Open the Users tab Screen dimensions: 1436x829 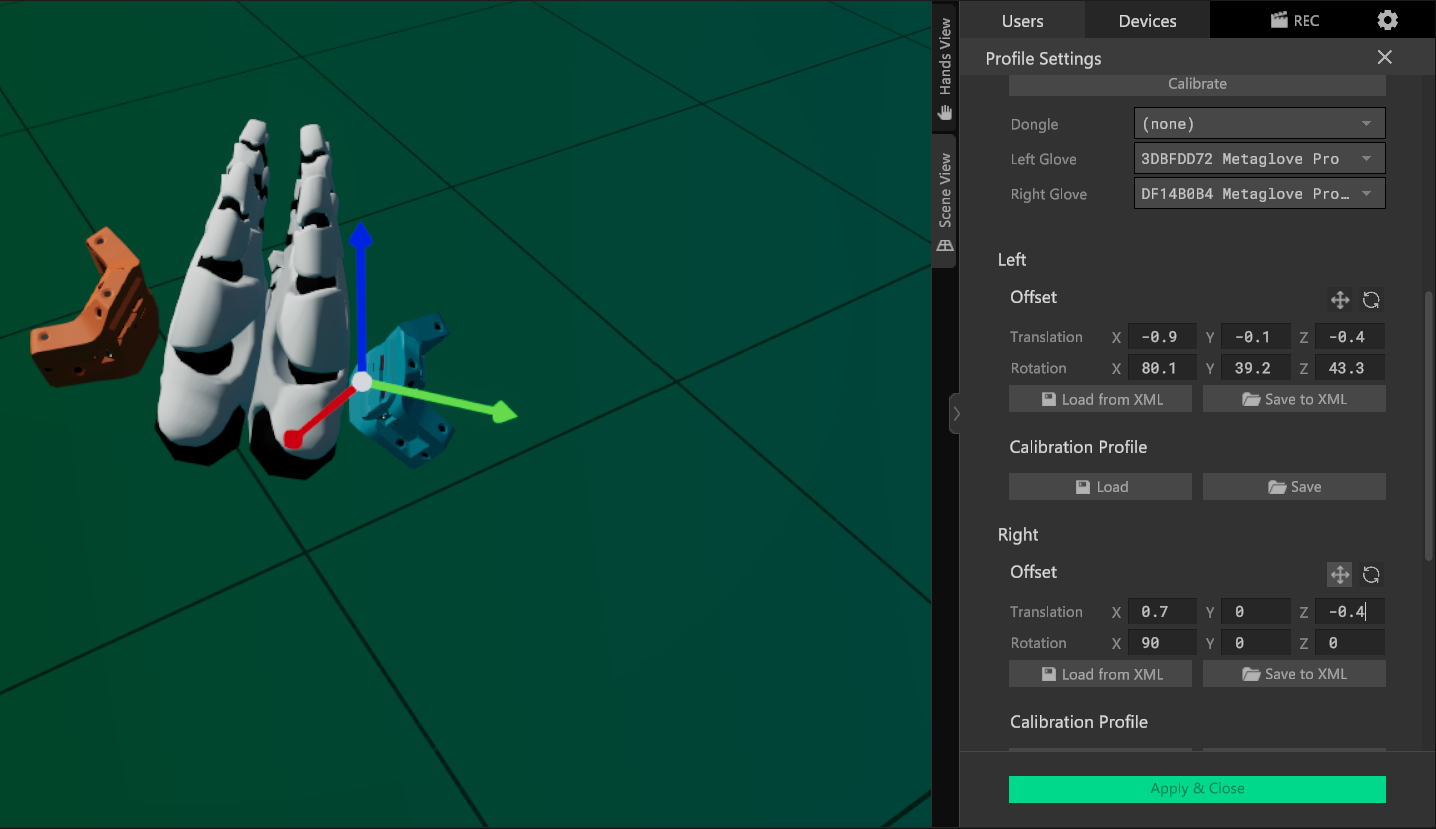(1022, 20)
